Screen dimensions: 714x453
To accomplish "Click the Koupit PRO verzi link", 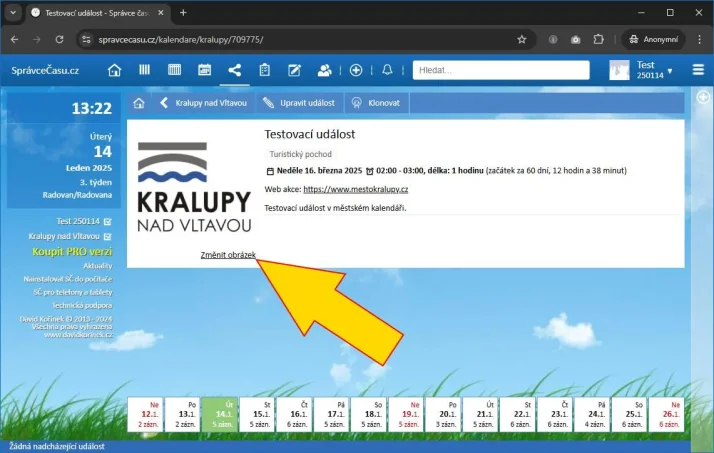I will click(x=71, y=251).
